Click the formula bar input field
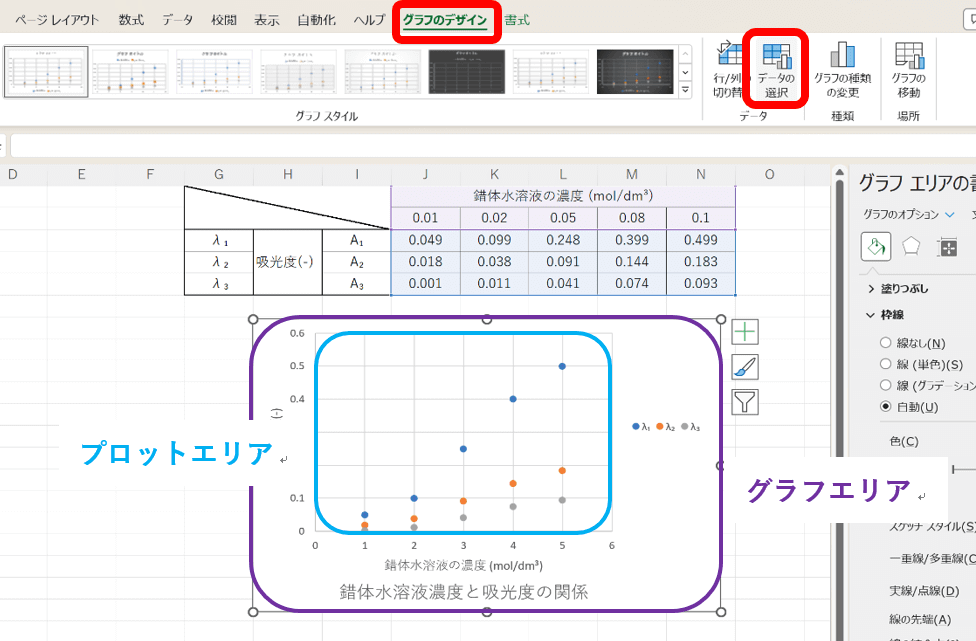 pos(492,147)
